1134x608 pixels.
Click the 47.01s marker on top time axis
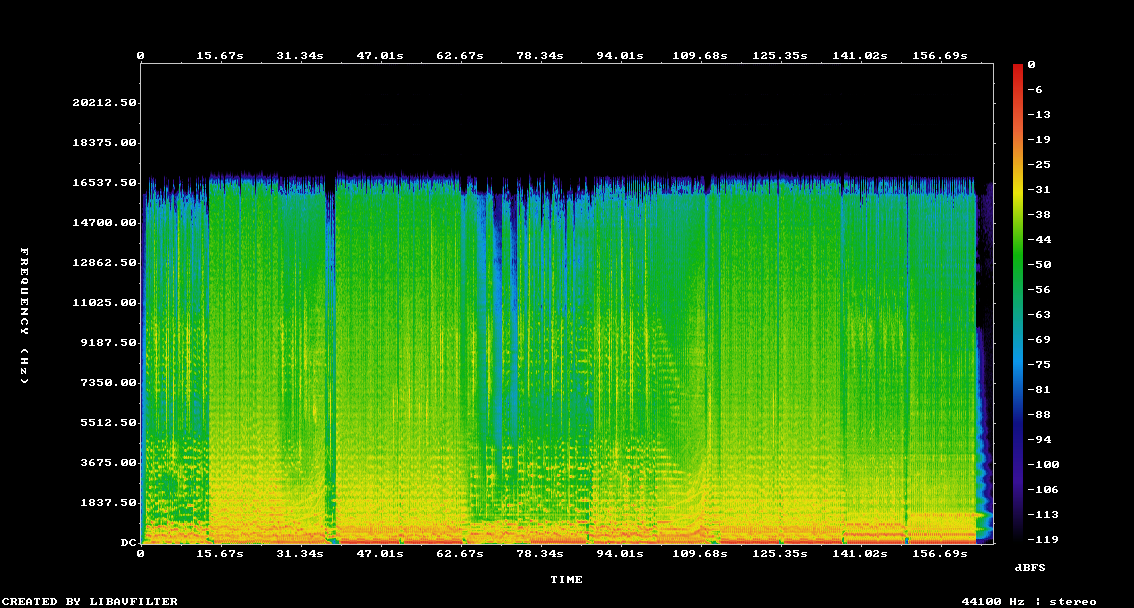click(380, 56)
